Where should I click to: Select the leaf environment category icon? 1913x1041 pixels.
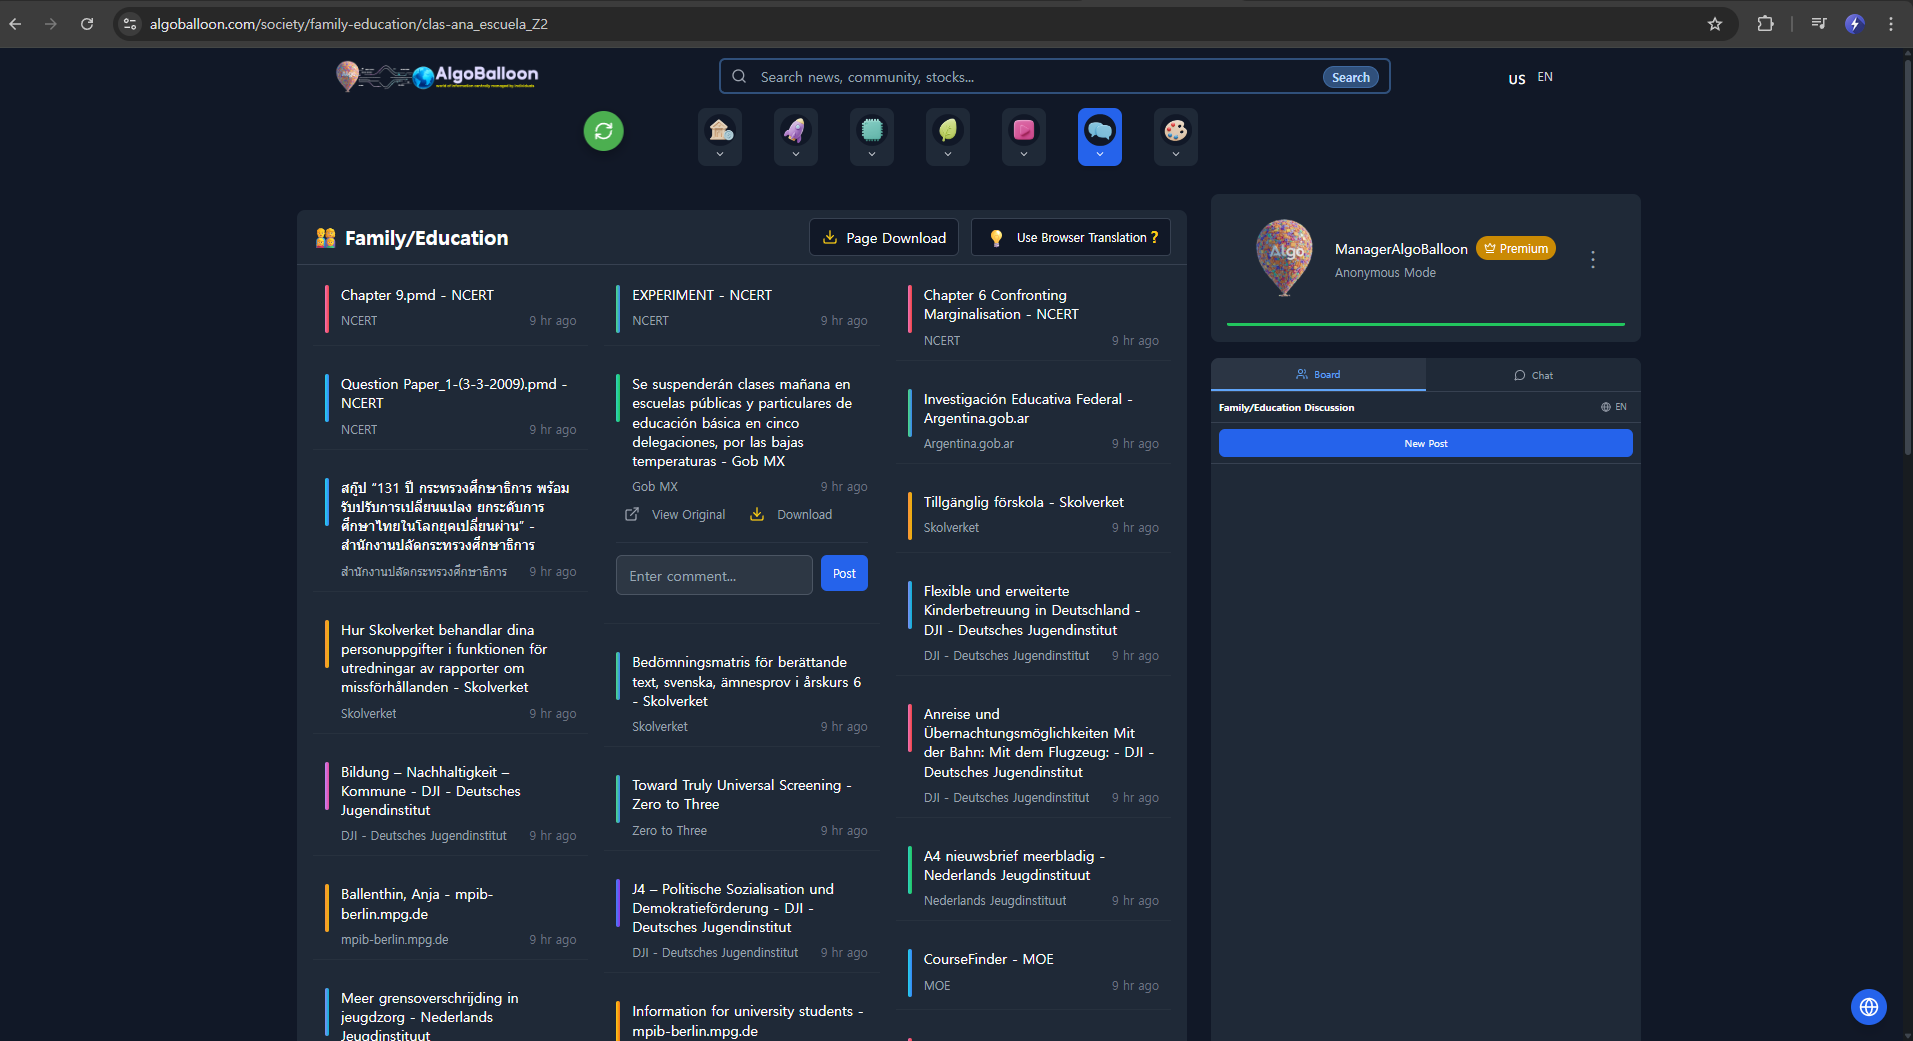pyautogui.click(x=947, y=131)
